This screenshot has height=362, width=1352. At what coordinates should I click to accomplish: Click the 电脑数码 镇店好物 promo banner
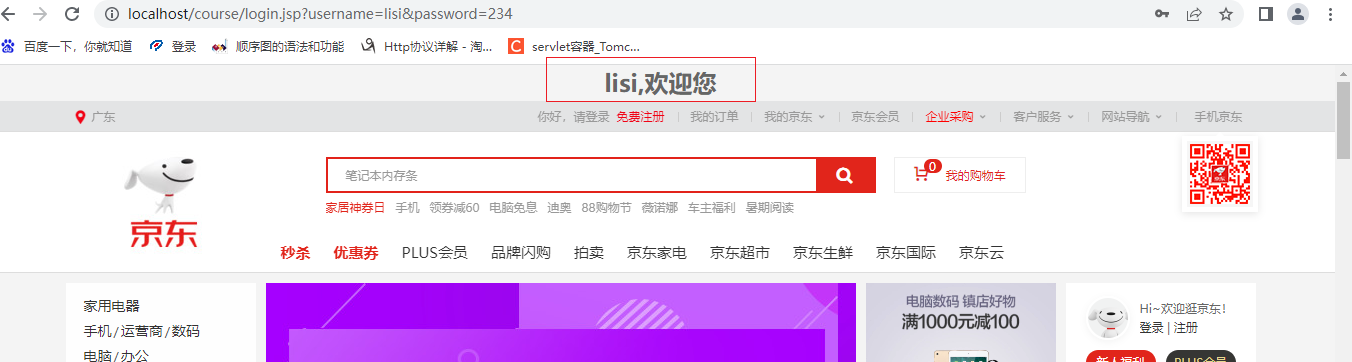[961, 322]
